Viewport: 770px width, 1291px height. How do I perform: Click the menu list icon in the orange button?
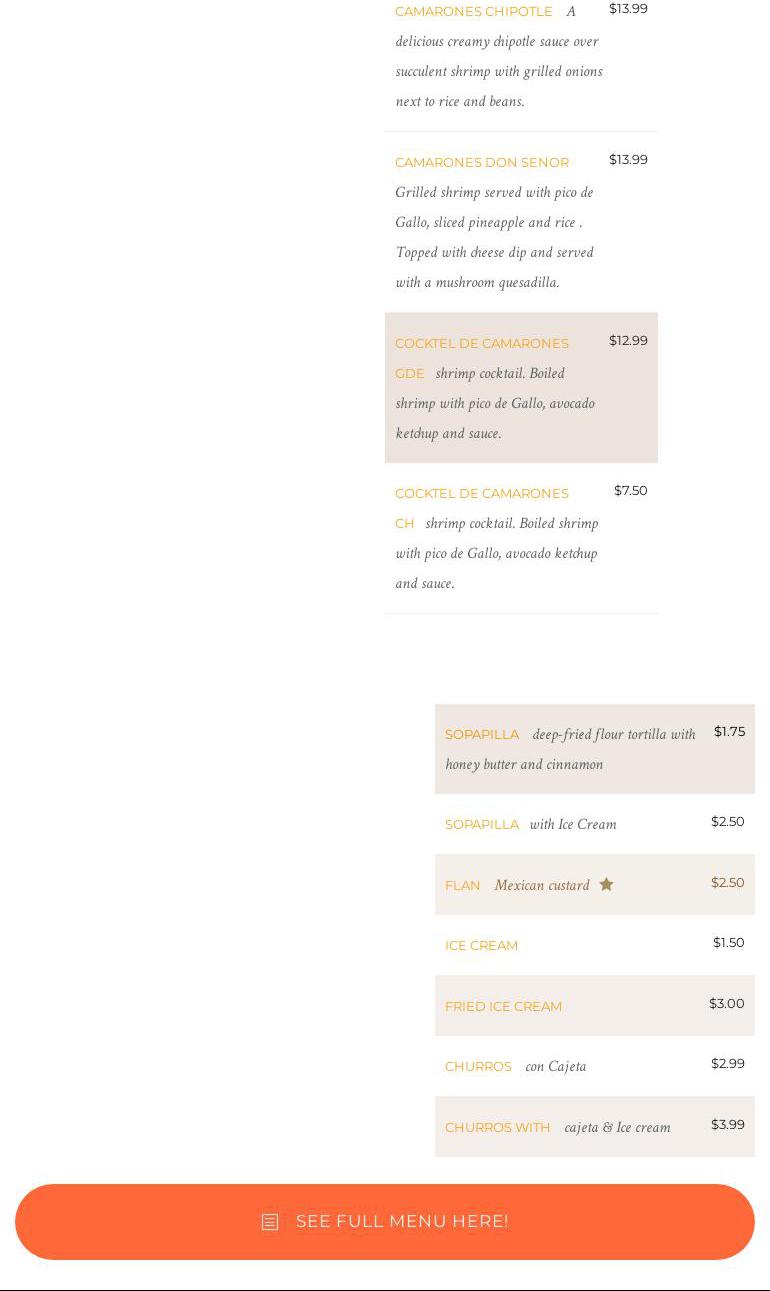pyautogui.click(x=270, y=1222)
